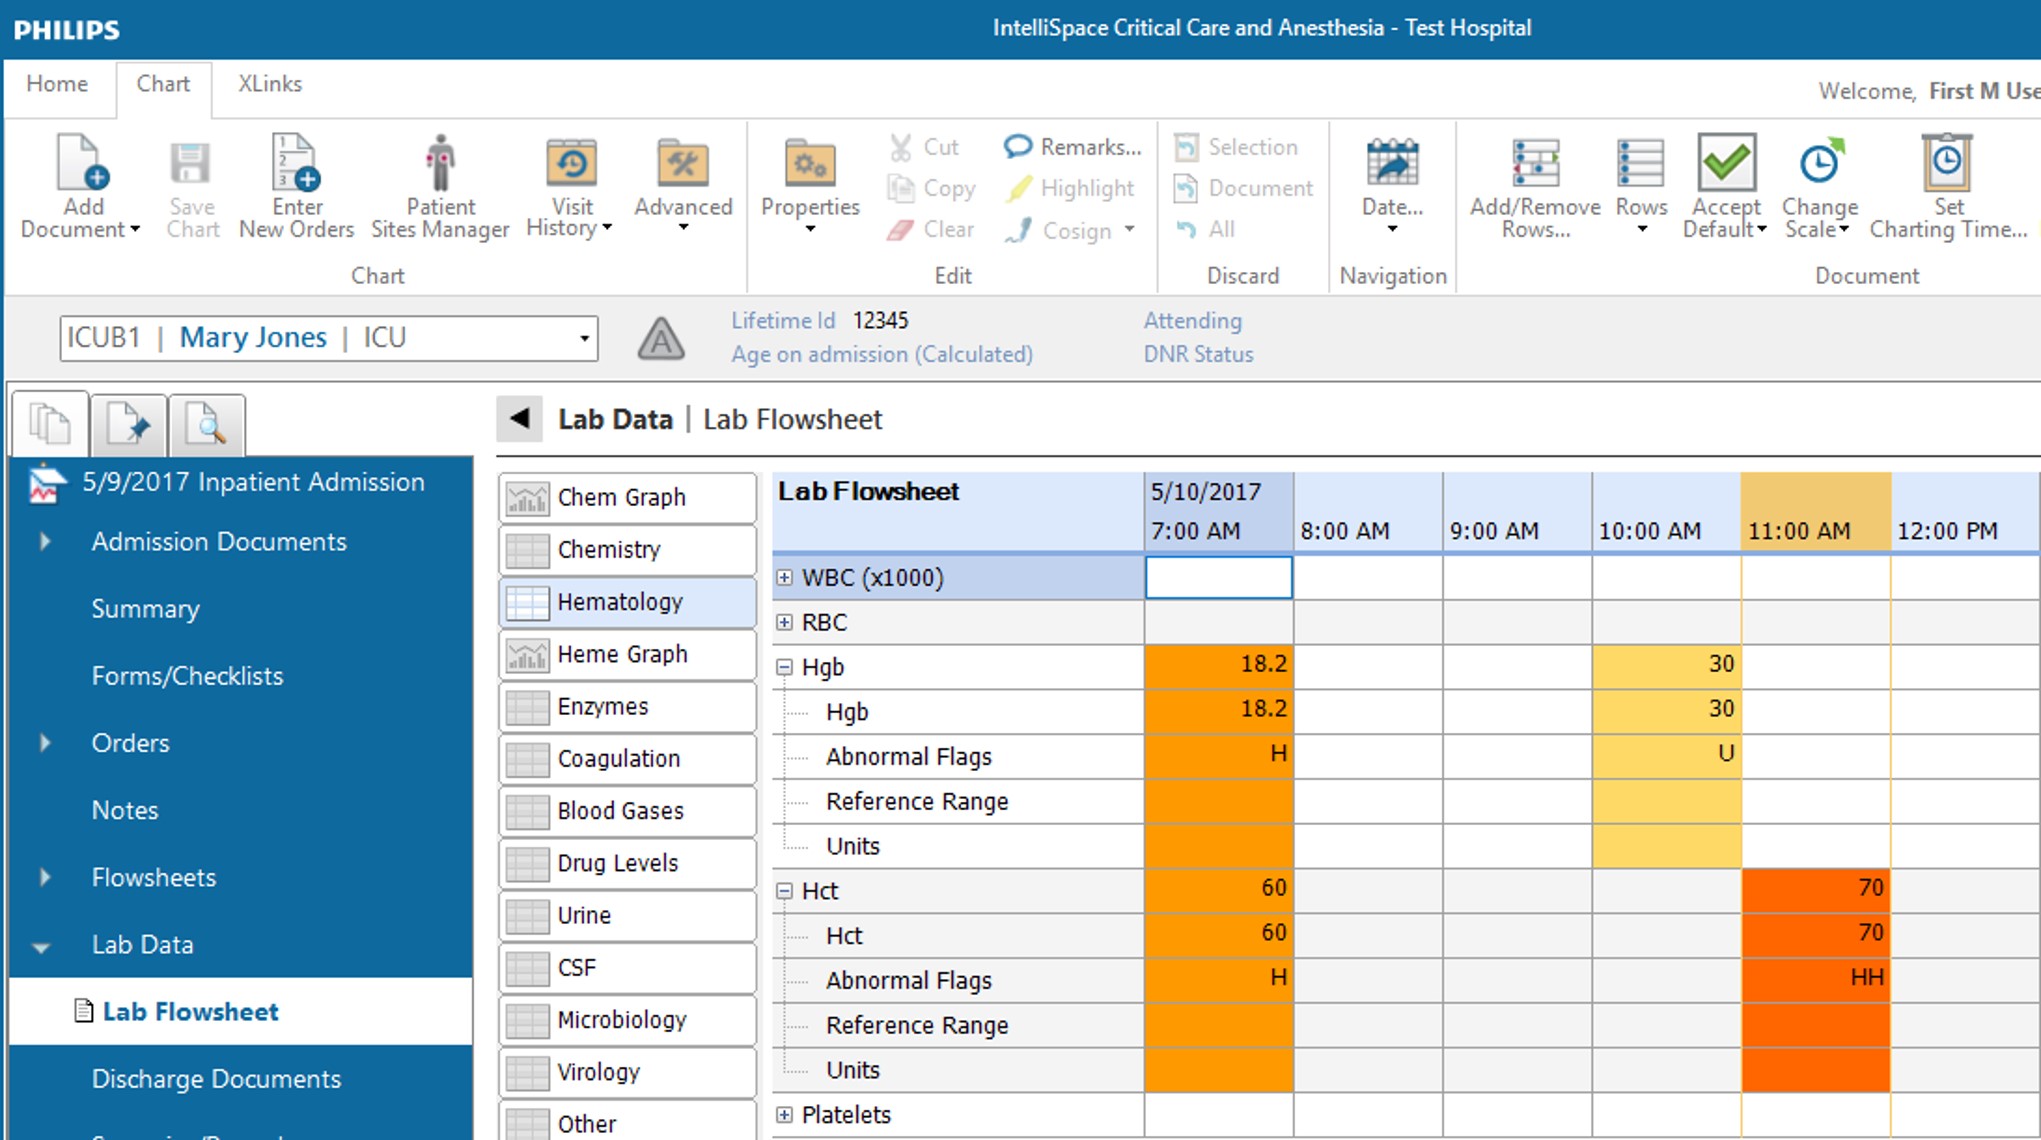
Task: Open Add/Remove Rows
Action: click(1535, 187)
